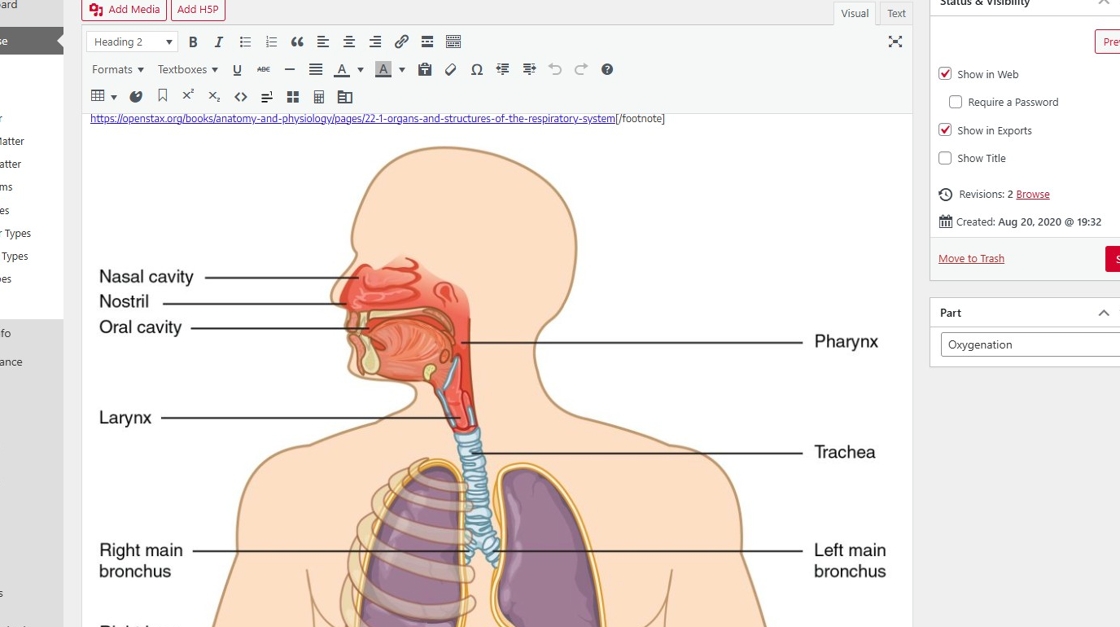This screenshot has width=1120, height=627.
Task: Click the special character omega icon
Action: pyautogui.click(x=477, y=70)
